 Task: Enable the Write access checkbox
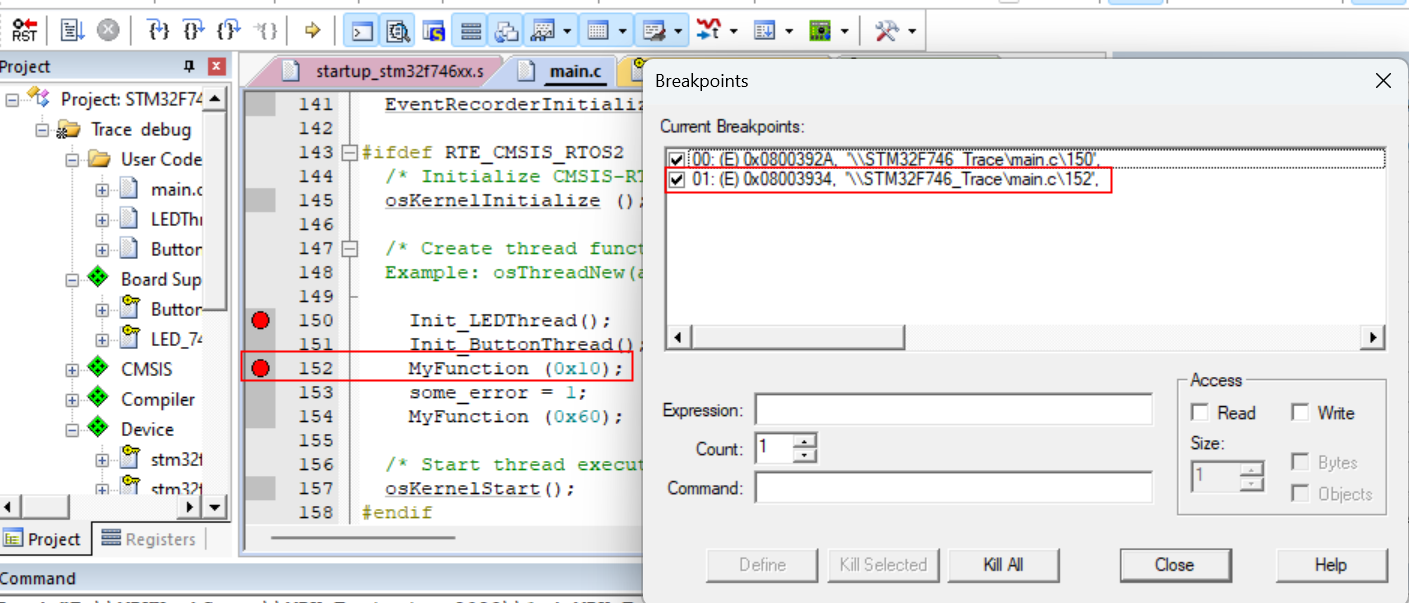click(x=1300, y=413)
